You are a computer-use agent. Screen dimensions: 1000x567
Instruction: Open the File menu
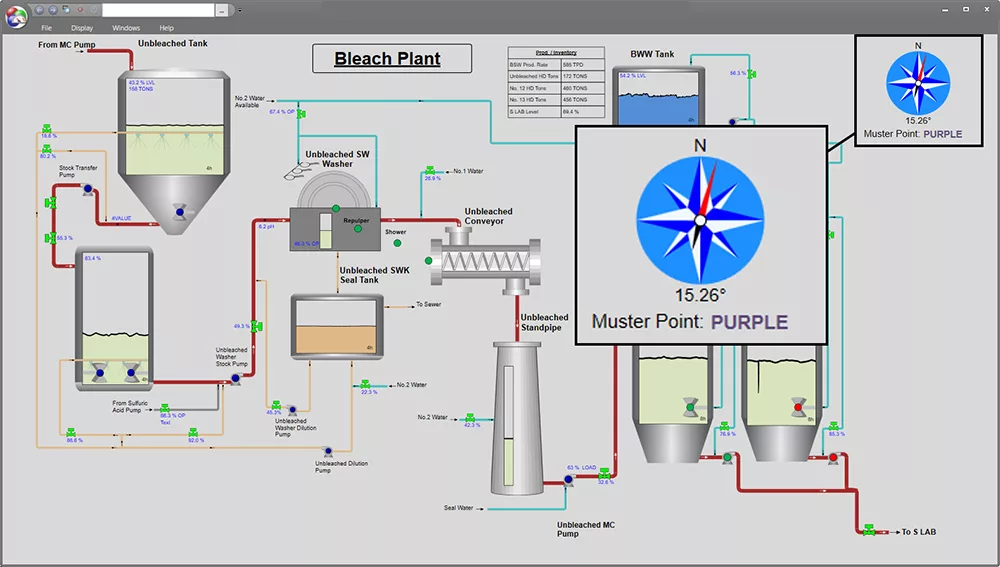(47, 28)
